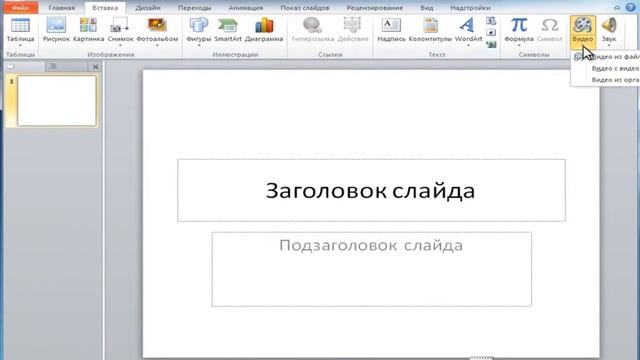Click the Формула pi icon
Image resolution: width=640 pixels, height=360 pixels.
(519, 25)
